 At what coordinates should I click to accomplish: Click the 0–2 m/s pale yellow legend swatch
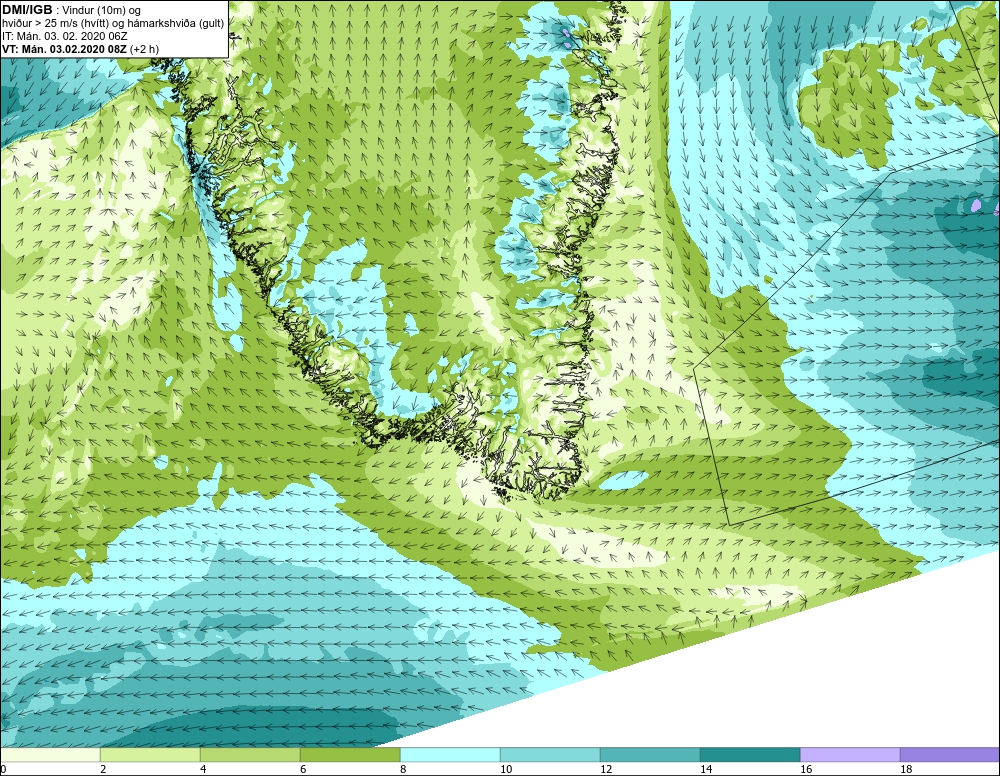click(x=50, y=755)
